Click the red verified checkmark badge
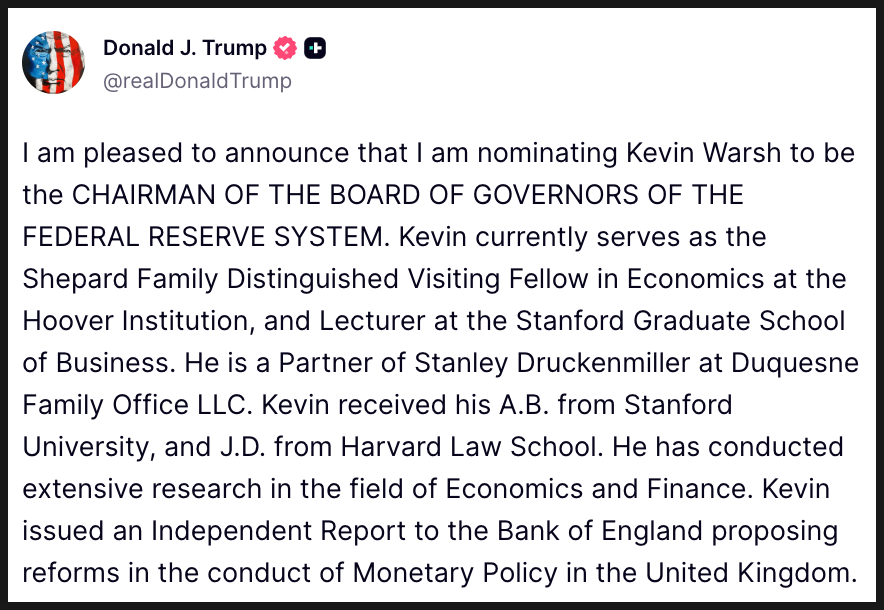Image resolution: width=884 pixels, height=610 pixels. pos(285,48)
